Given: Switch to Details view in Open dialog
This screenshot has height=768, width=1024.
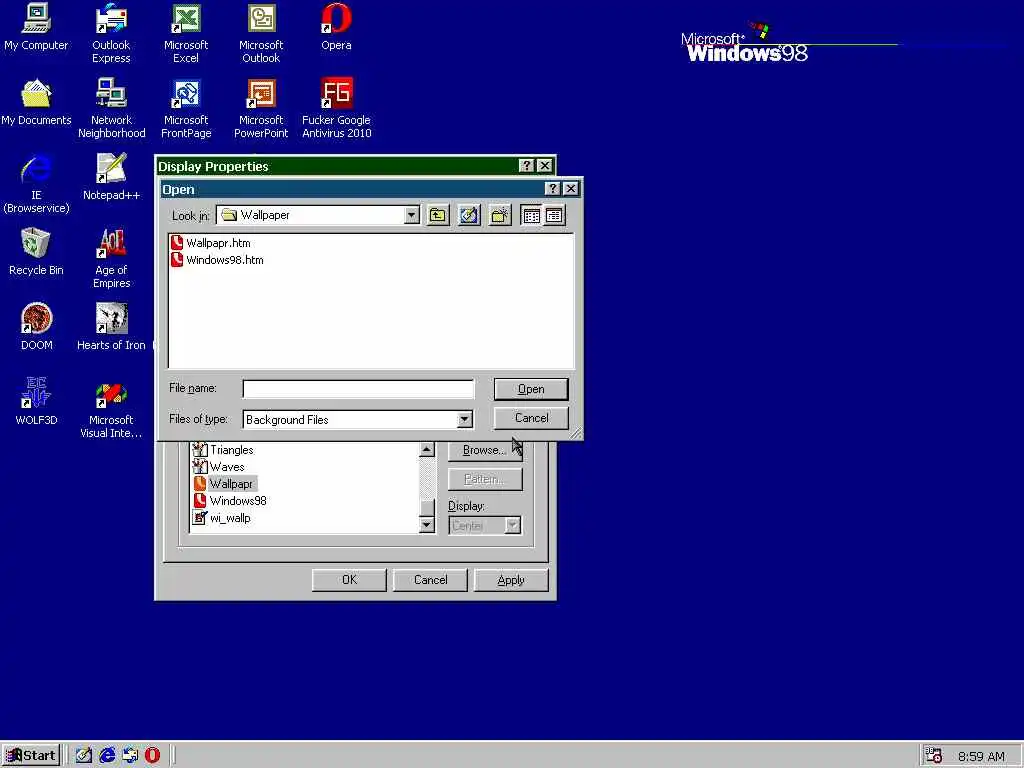Looking at the screenshot, I should point(554,216).
